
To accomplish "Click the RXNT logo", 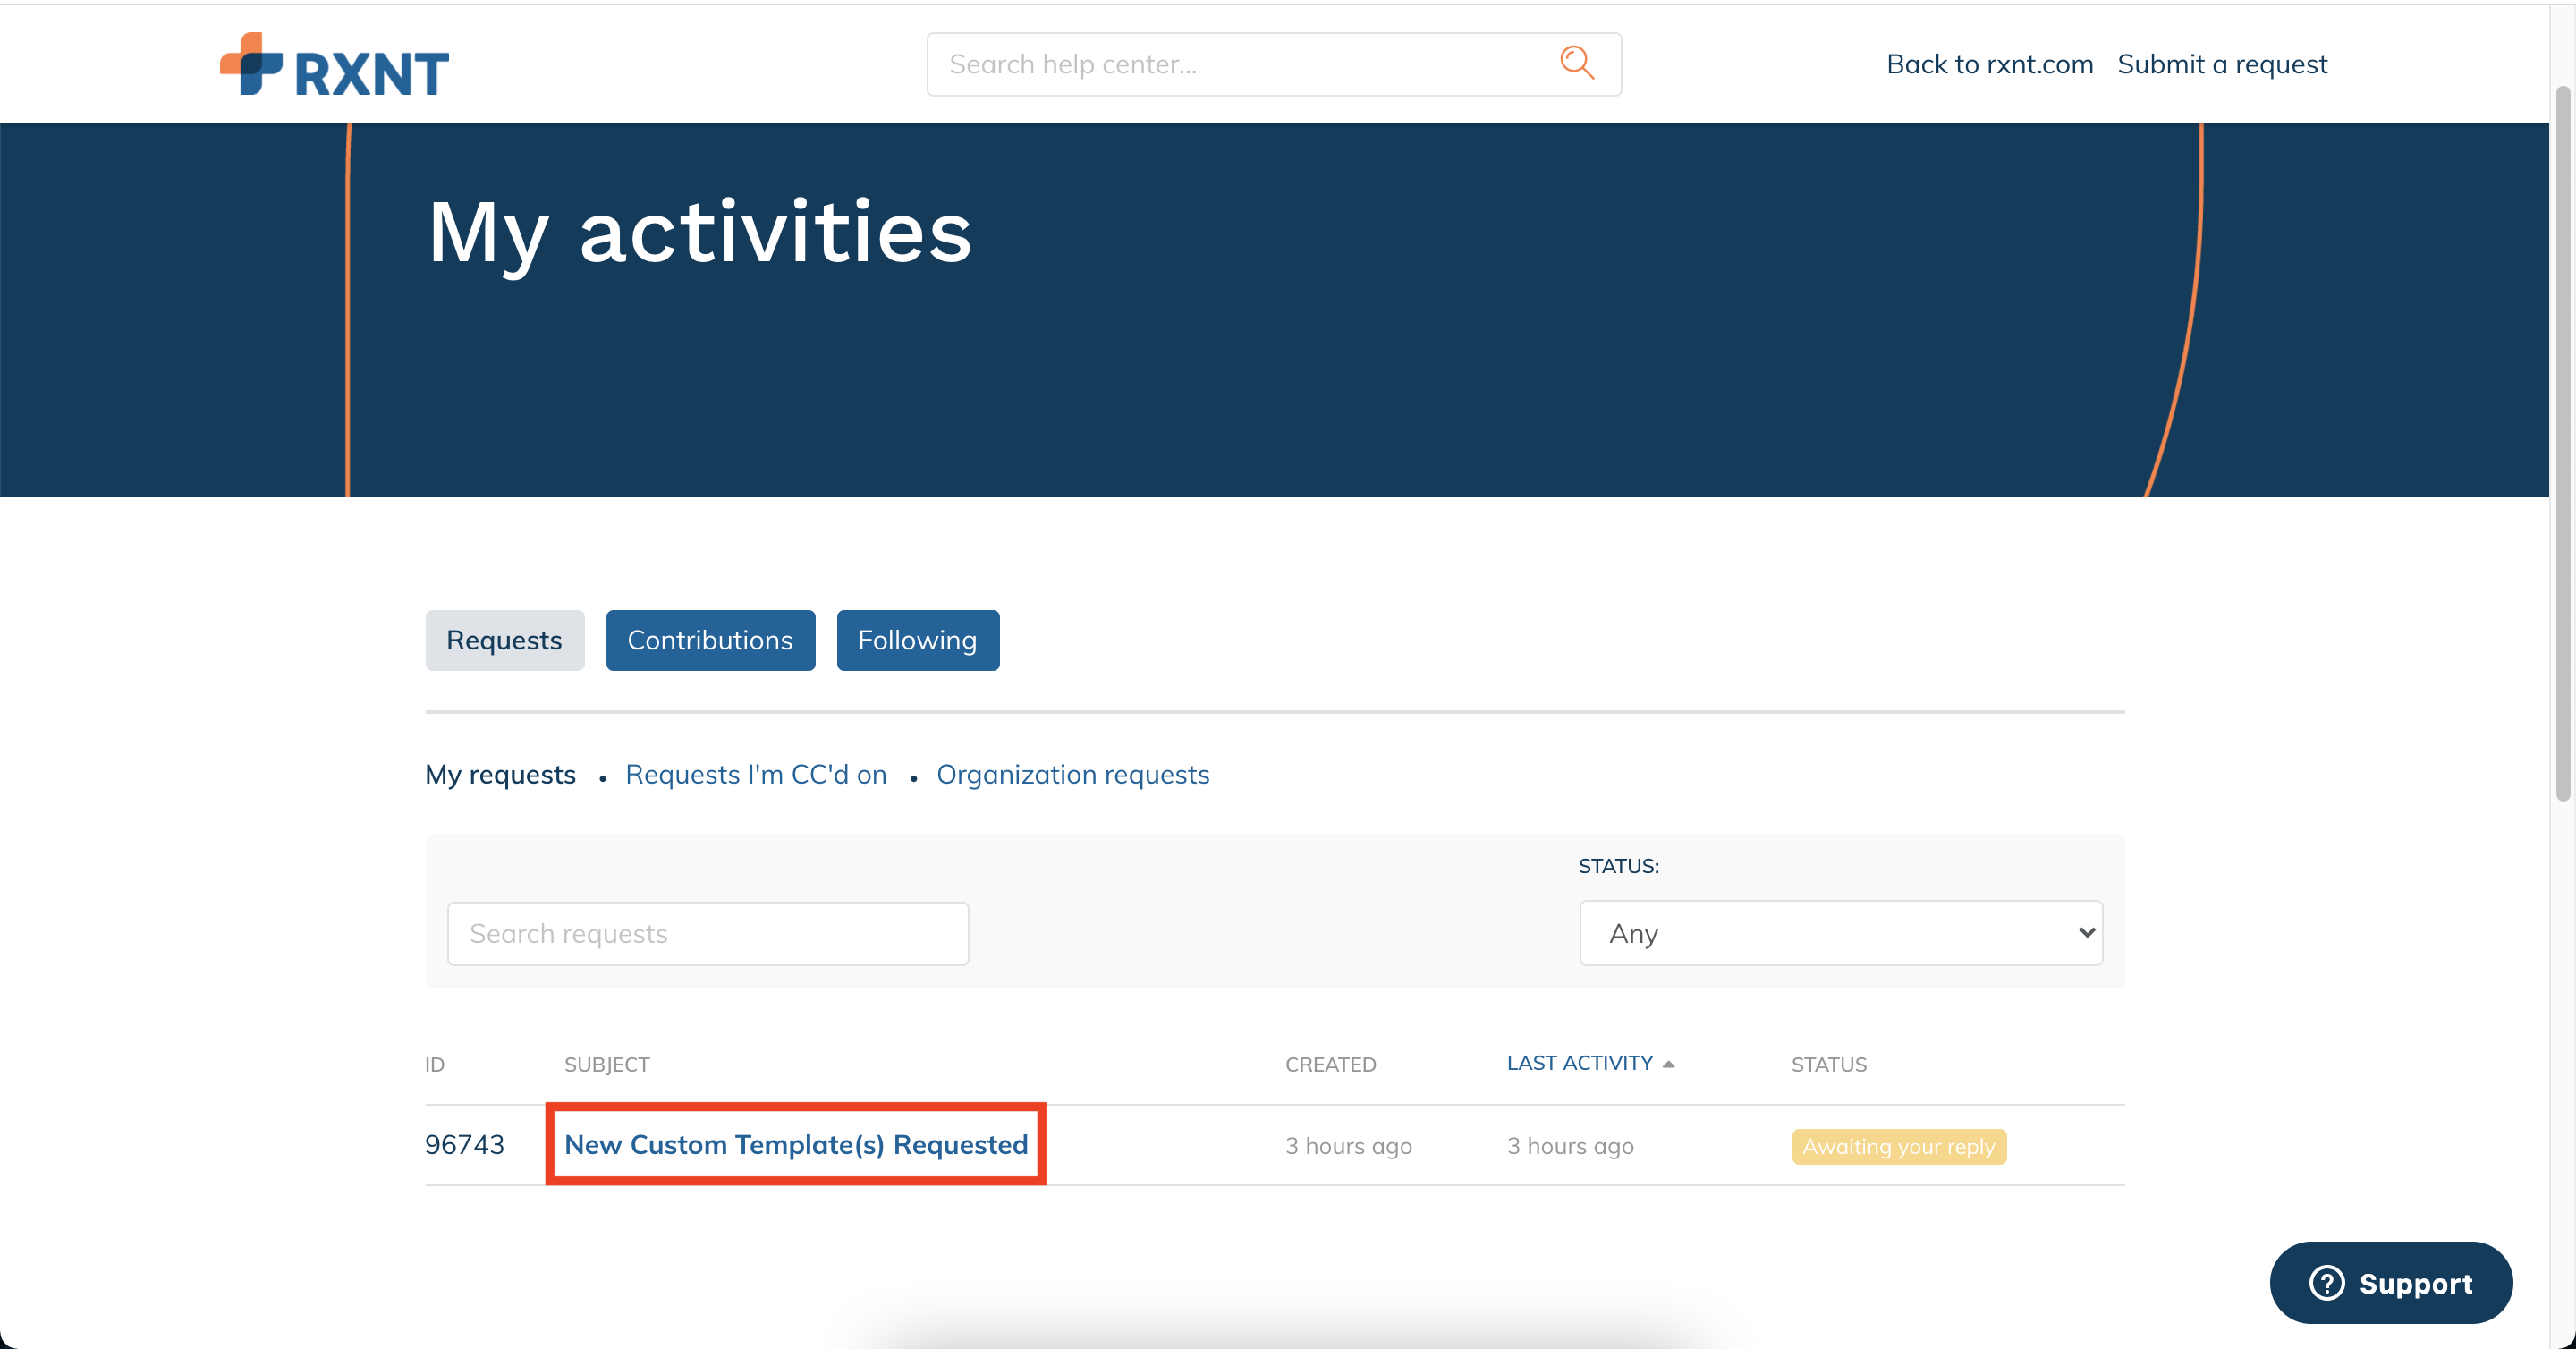I will [x=334, y=65].
